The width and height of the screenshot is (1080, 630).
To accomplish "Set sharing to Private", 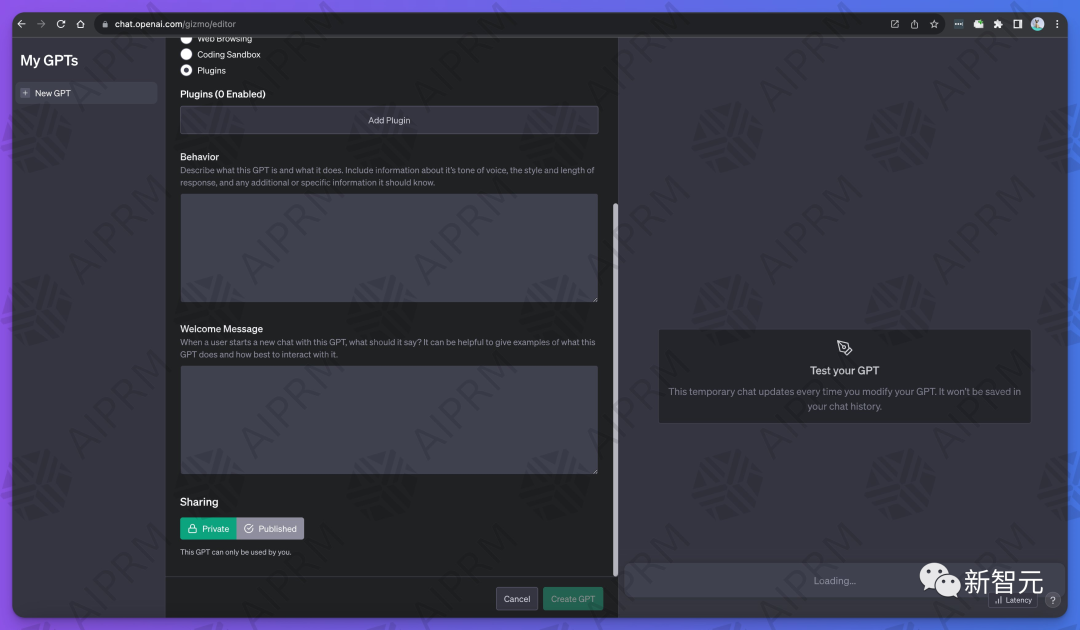I will [208, 529].
